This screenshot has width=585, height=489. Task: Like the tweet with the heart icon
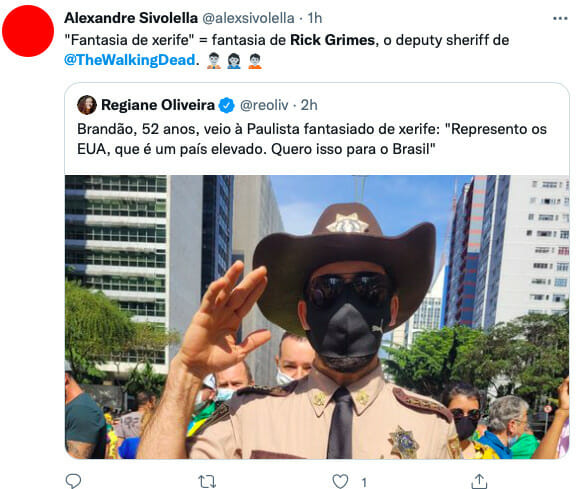340,481
